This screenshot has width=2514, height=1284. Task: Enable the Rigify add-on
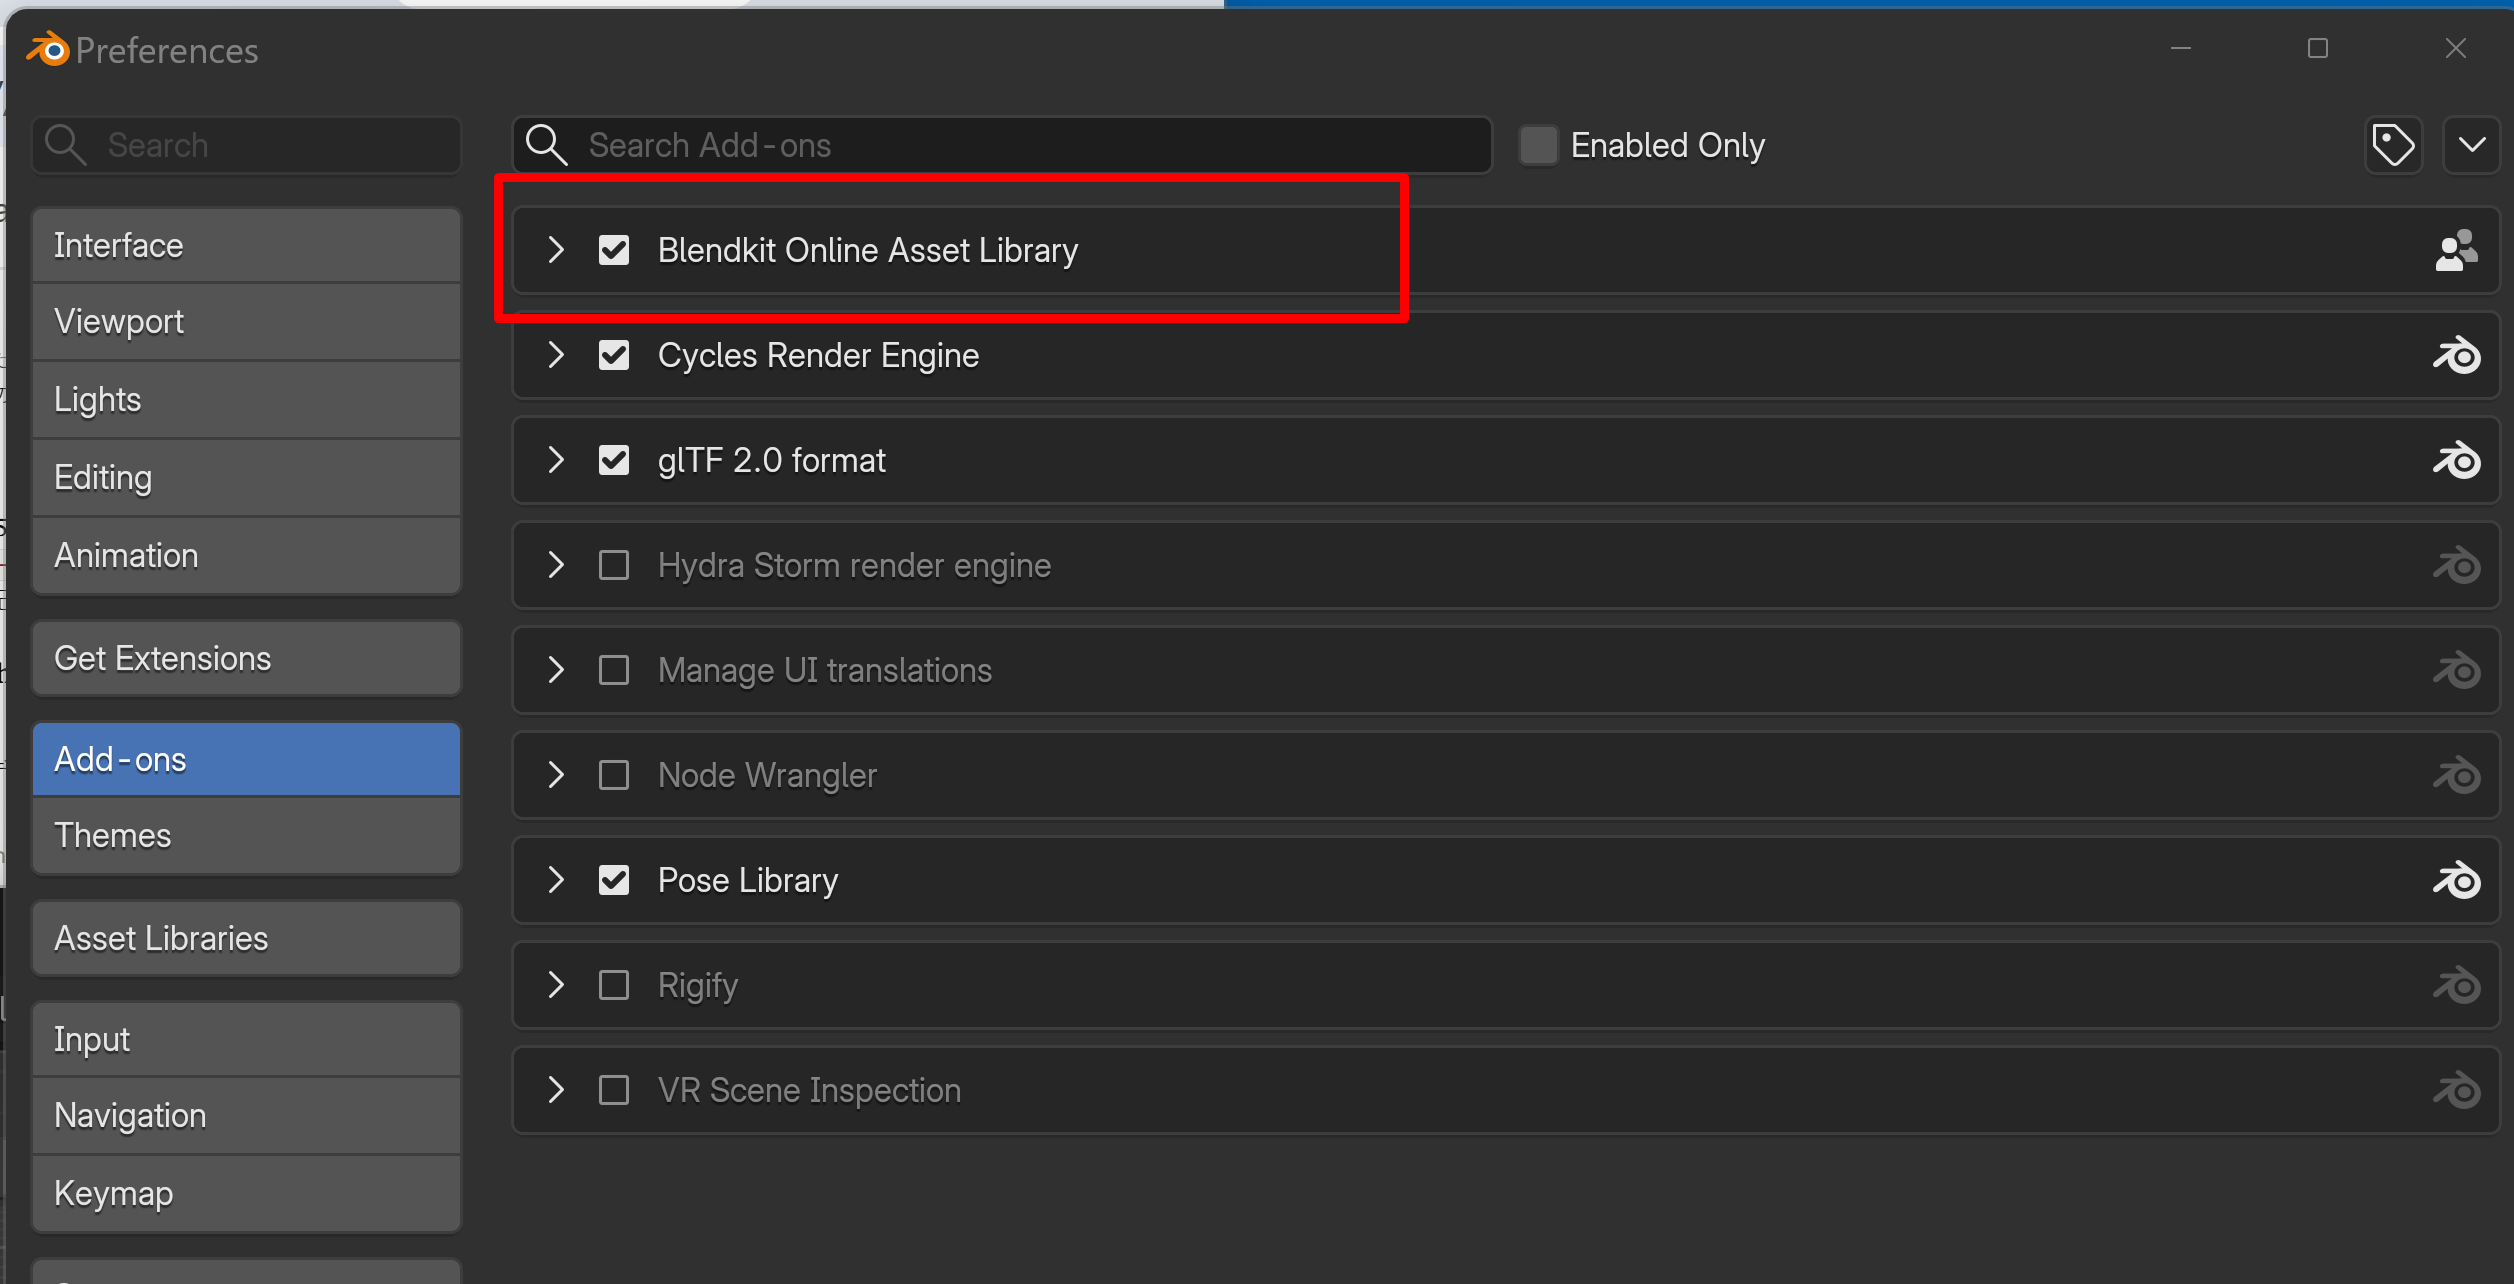(614, 985)
